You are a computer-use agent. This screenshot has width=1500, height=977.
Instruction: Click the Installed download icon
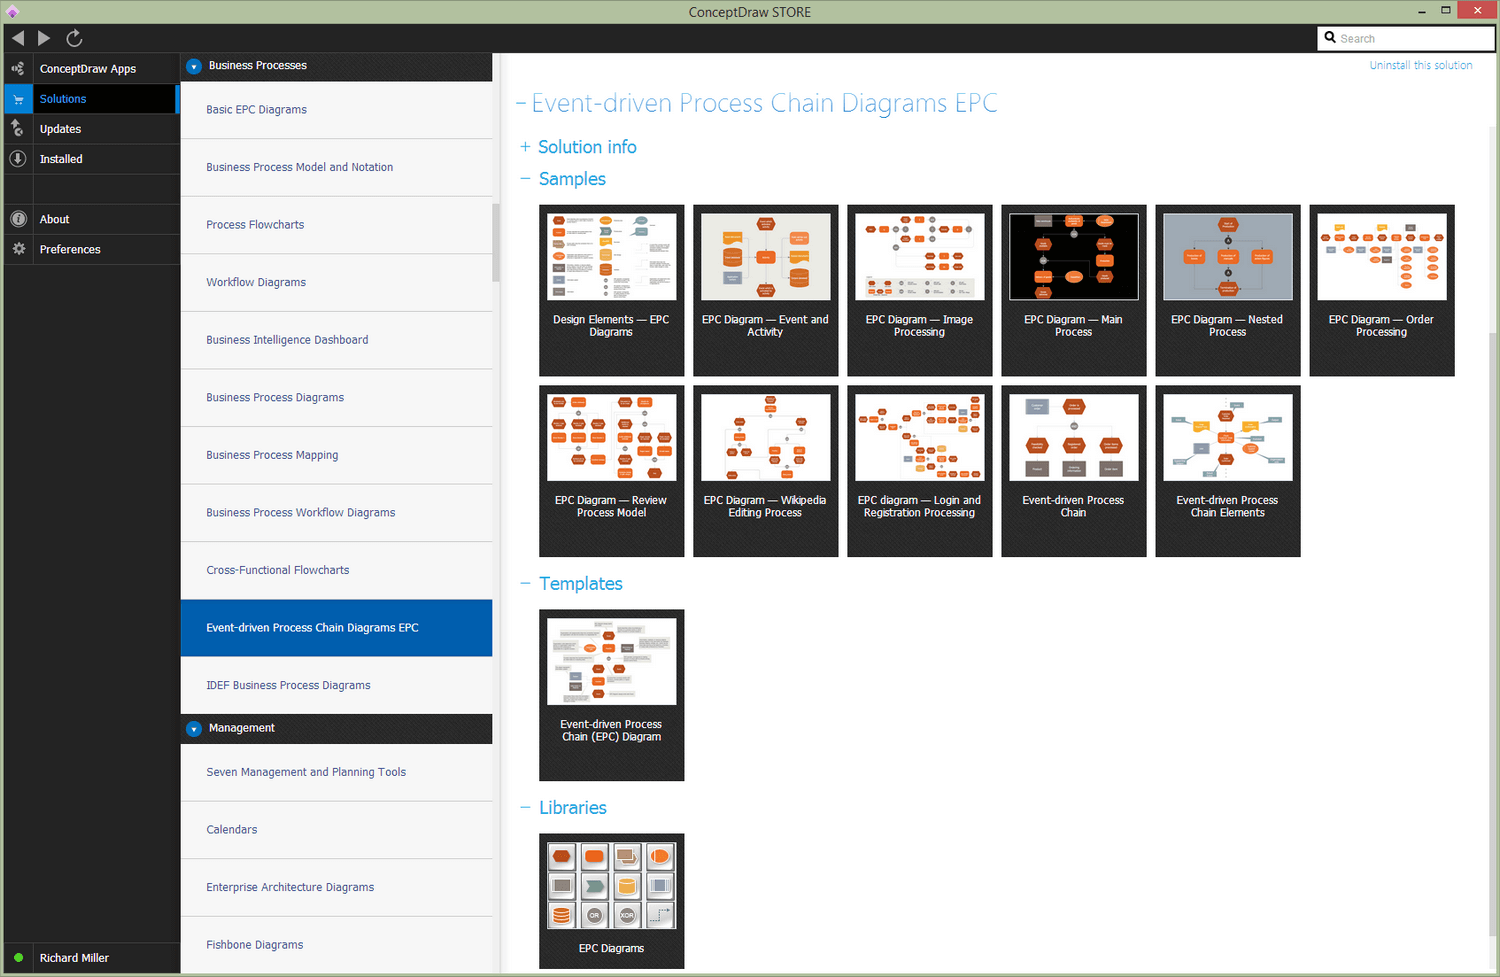pyautogui.click(x=18, y=159)
